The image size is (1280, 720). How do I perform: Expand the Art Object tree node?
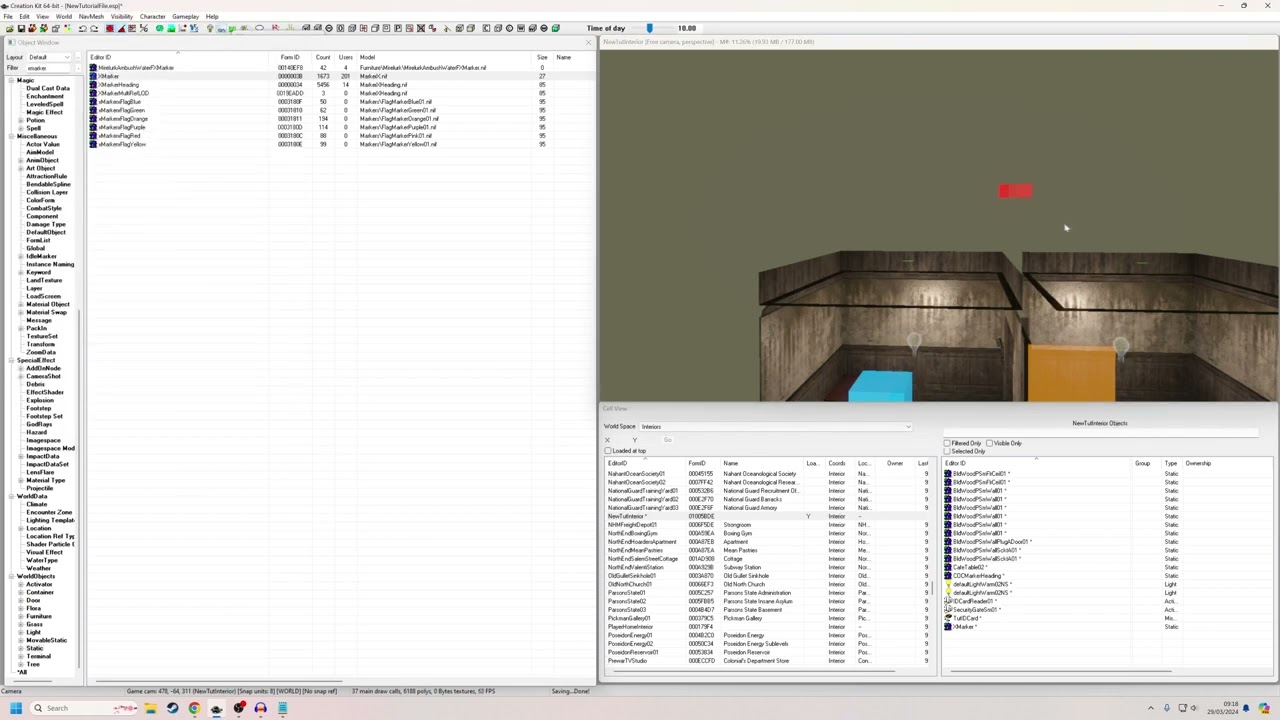(21, 168)
